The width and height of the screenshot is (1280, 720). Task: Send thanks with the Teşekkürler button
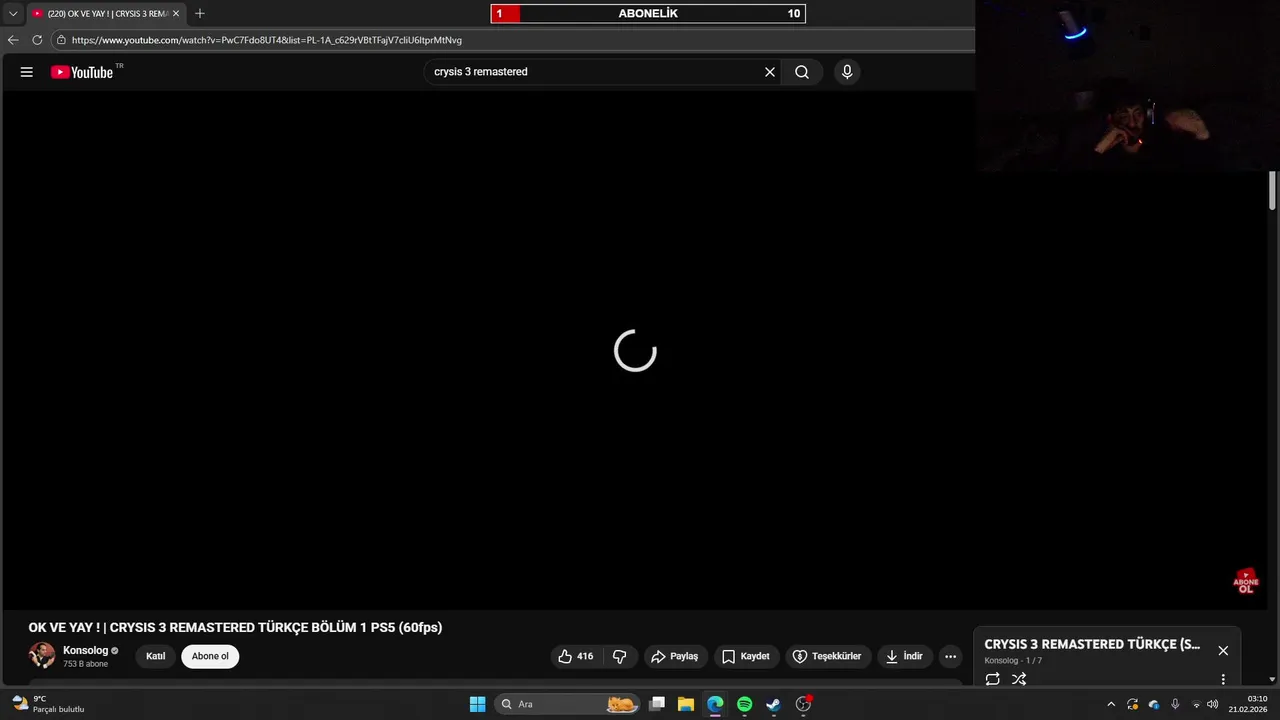coord(827,656)
